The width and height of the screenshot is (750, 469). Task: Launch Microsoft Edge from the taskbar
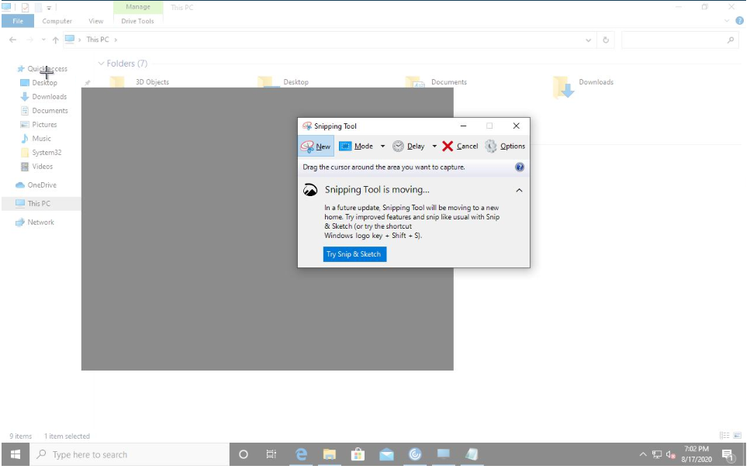tap(301, 454)
